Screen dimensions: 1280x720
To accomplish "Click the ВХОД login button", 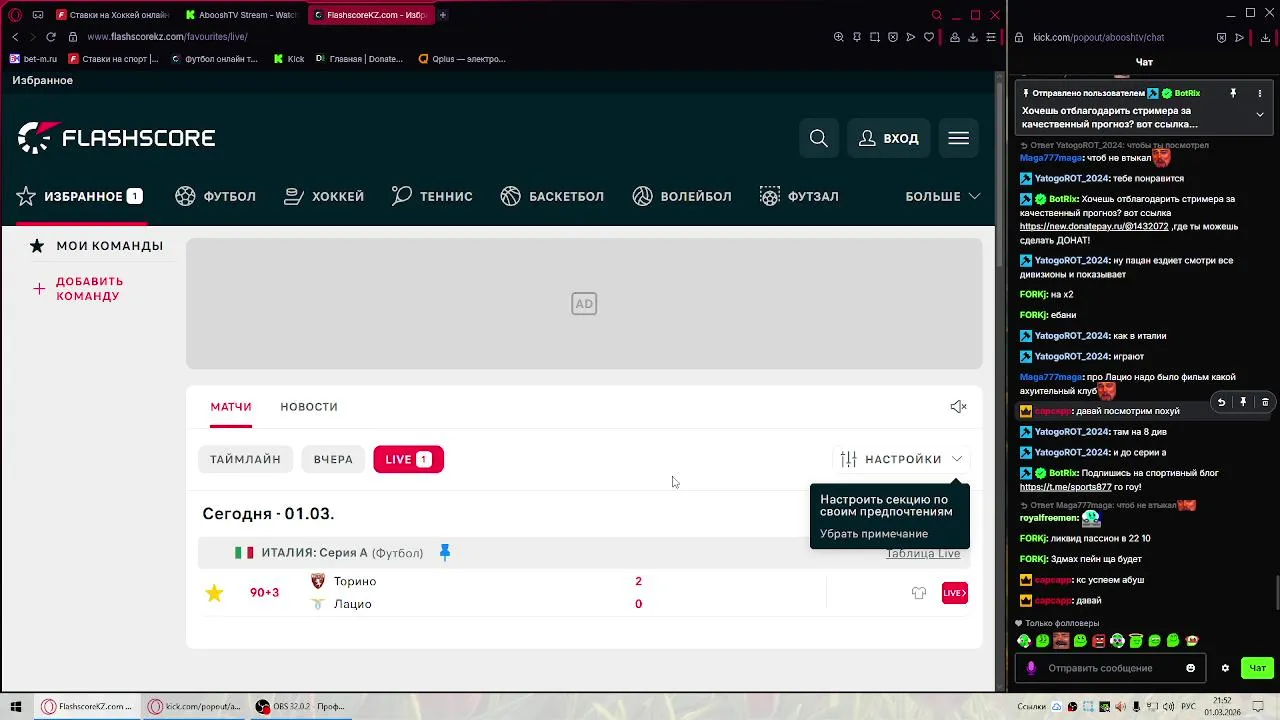I will [888, 138].
